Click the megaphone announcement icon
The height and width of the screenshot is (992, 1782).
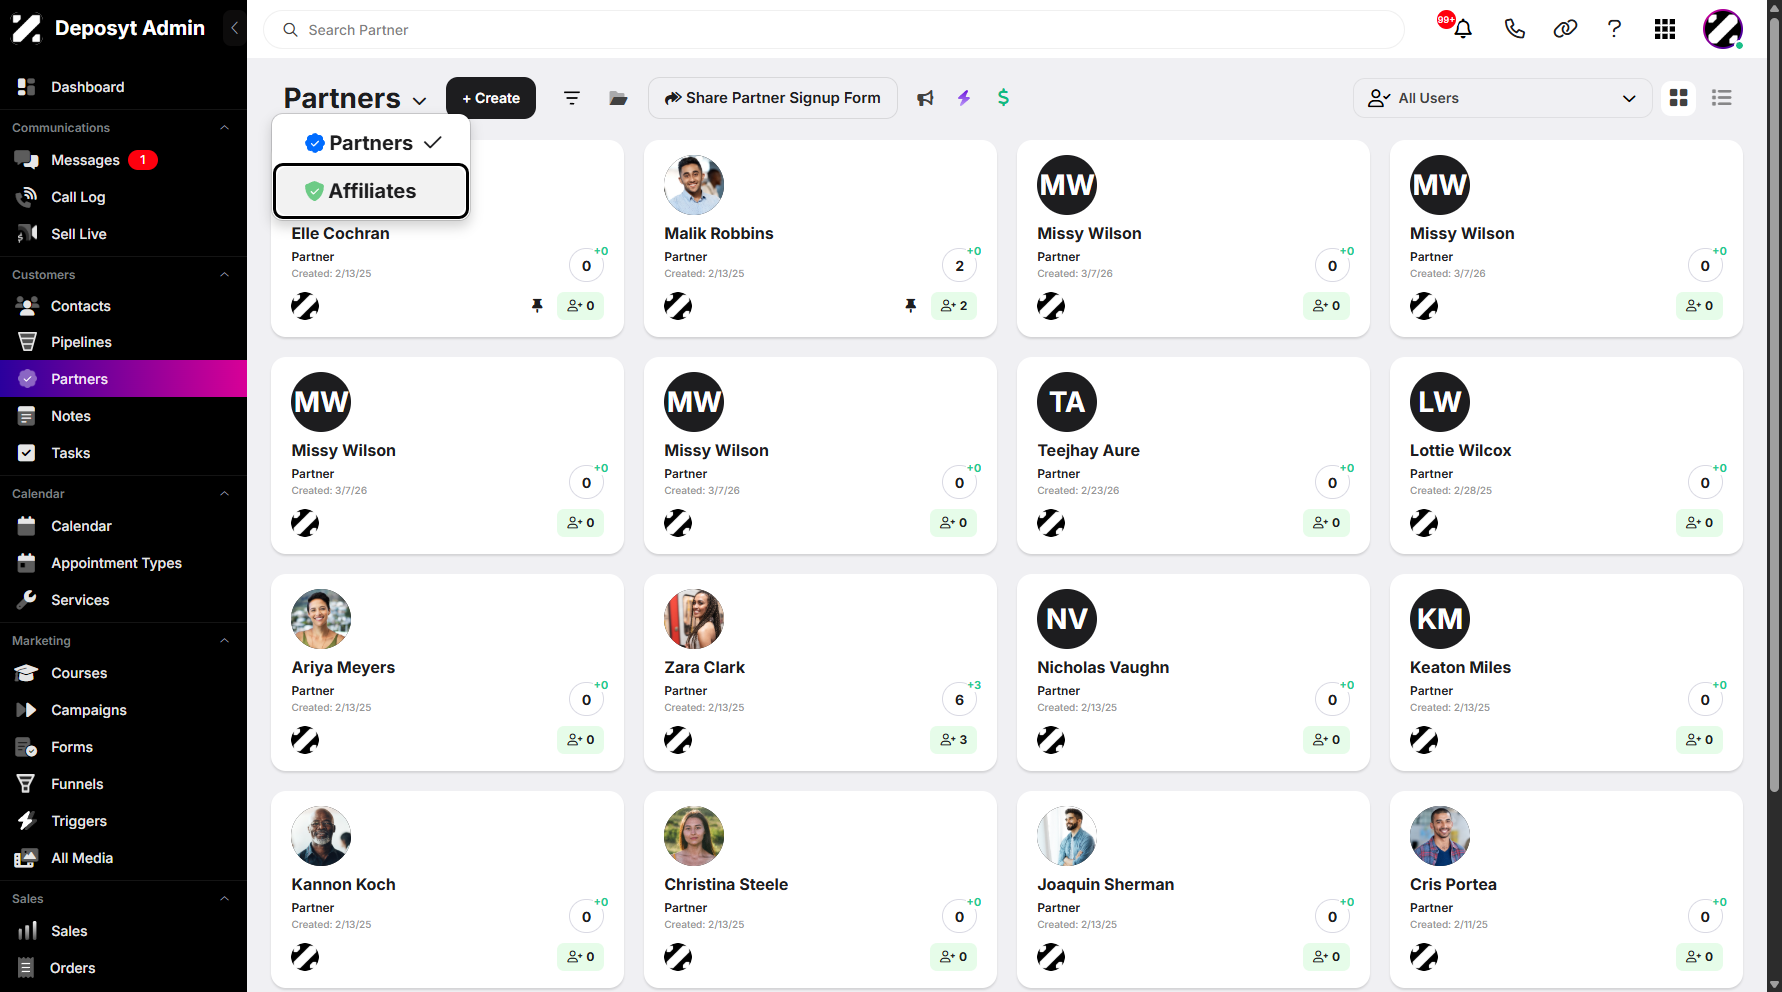[925, 98]
